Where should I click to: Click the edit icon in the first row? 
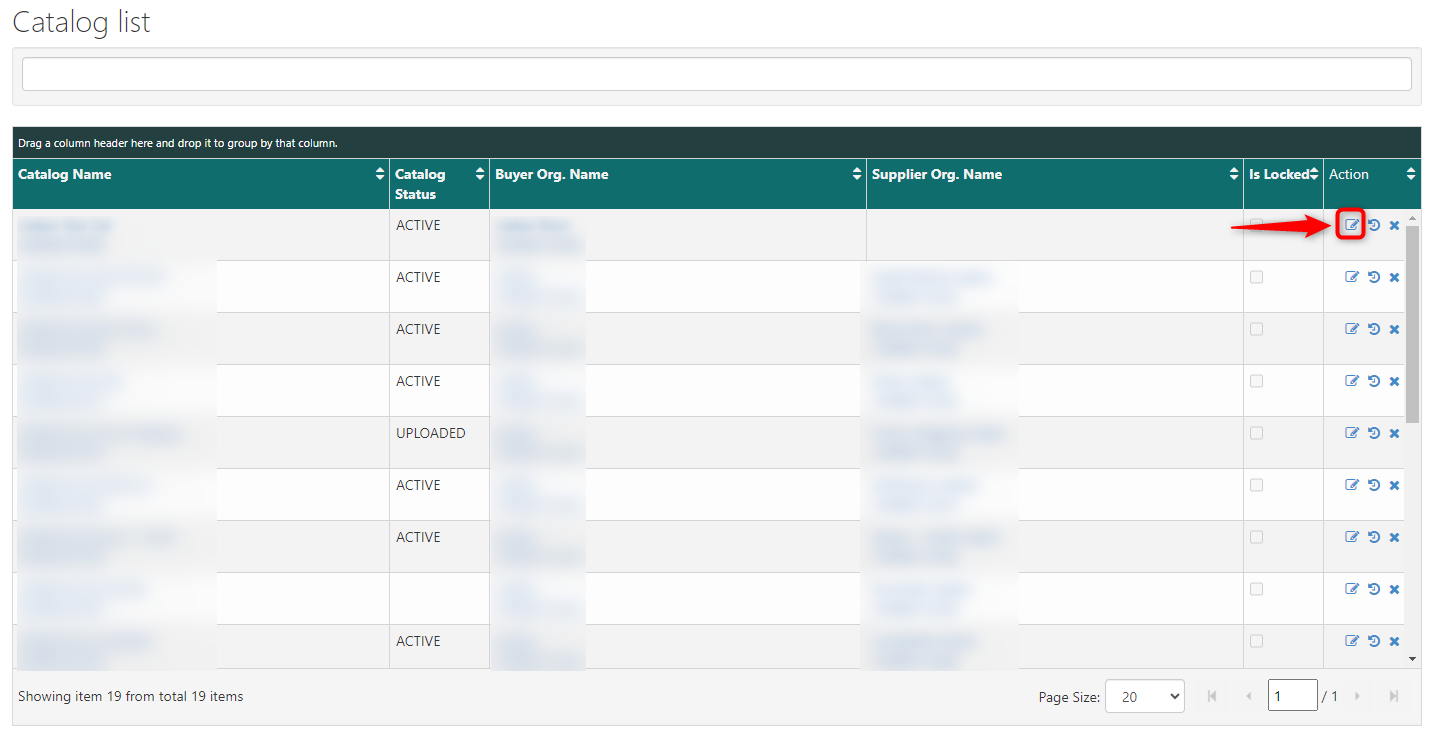coord(1351,225)
